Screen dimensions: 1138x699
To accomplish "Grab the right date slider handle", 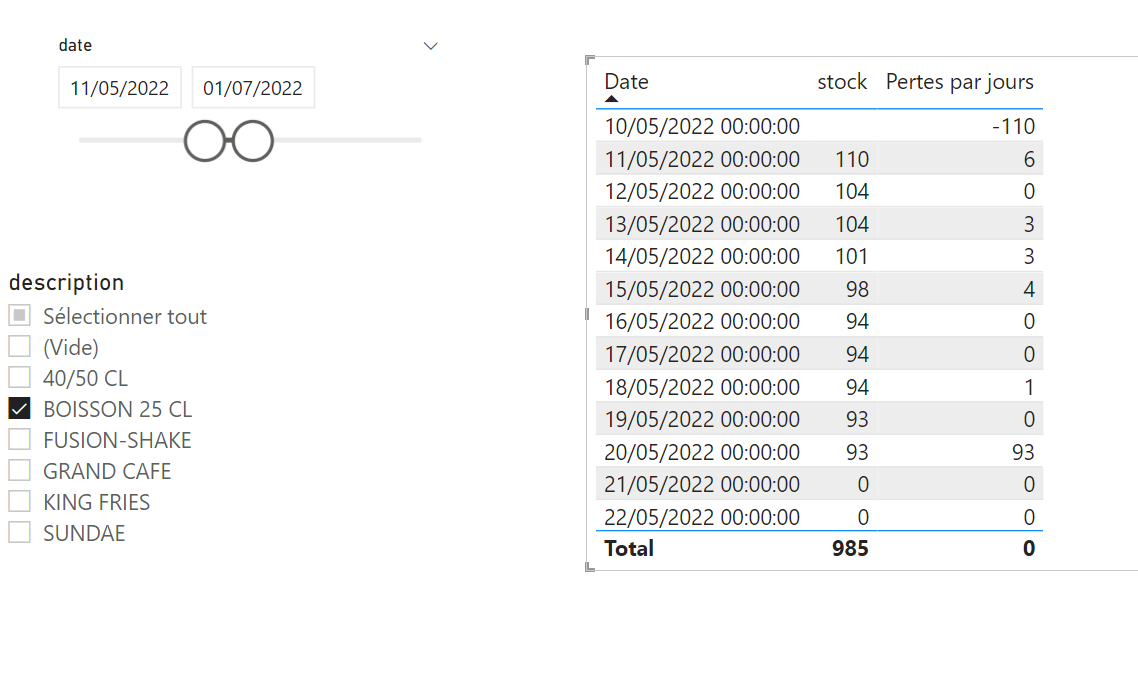I will click(253, 141).
